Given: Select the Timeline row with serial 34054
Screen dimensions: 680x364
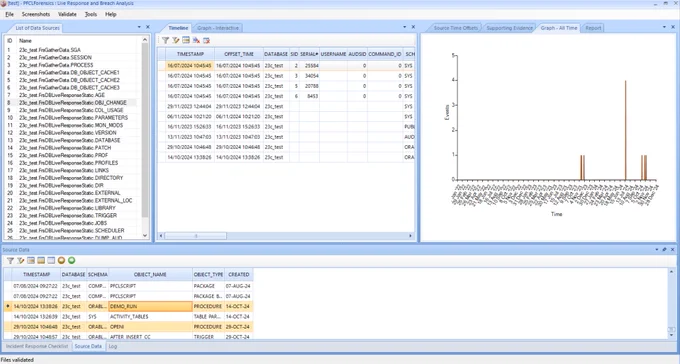Looking at the screenshot, I should tap(286, 76).
